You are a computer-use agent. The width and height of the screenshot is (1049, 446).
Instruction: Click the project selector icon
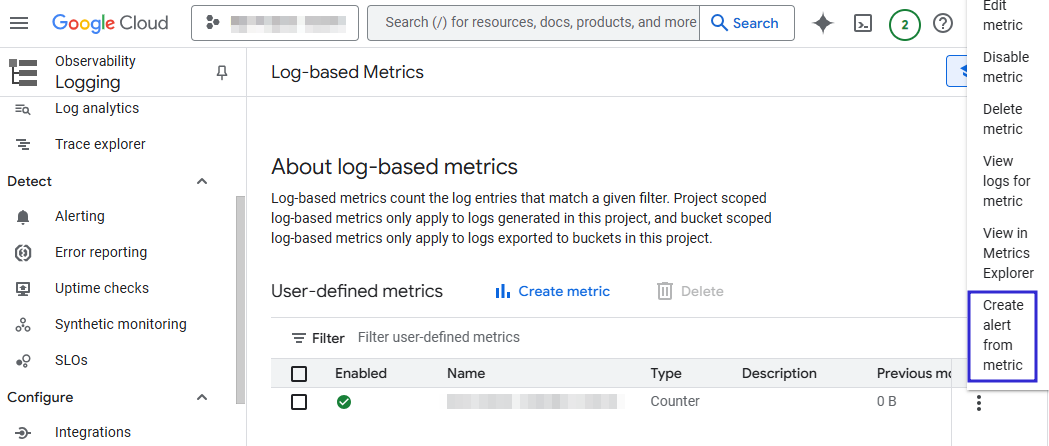[x=213, y=23]
